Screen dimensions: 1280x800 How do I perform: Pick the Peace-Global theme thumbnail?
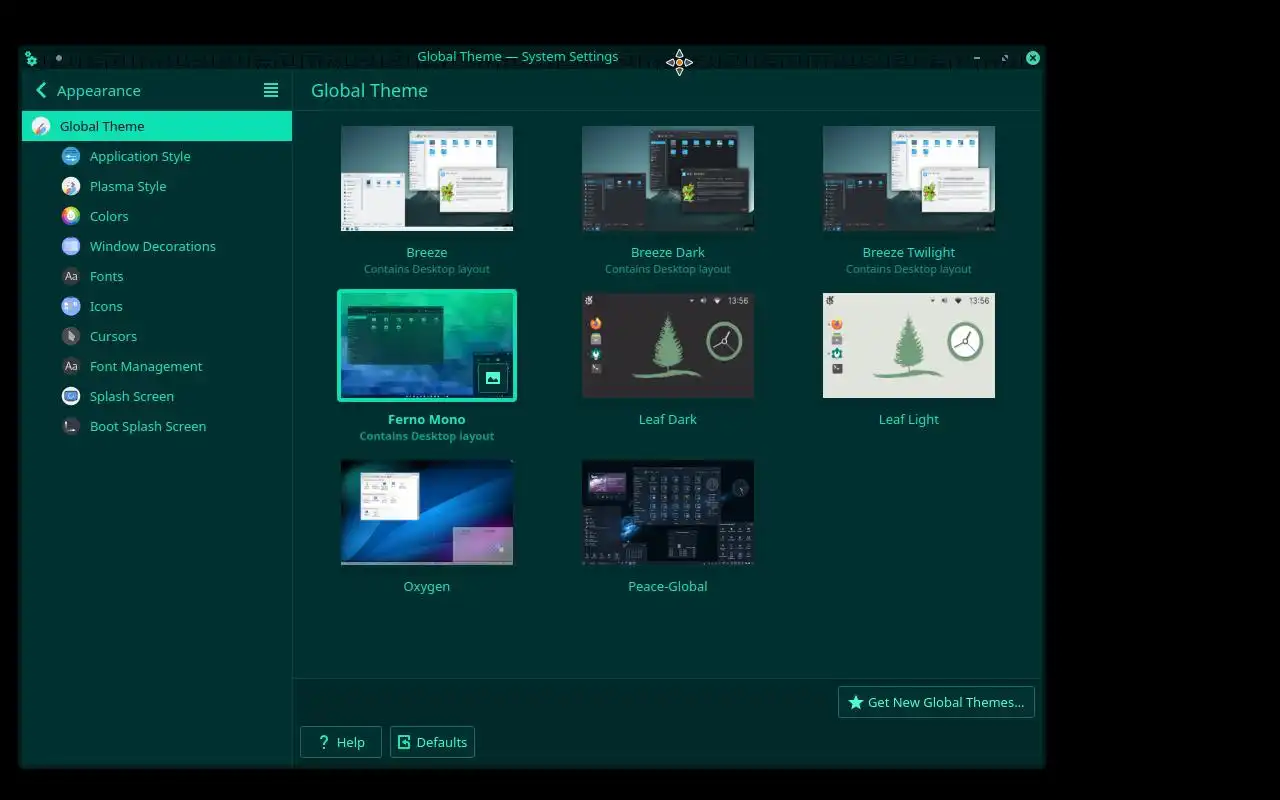click(x=668, y=512)
